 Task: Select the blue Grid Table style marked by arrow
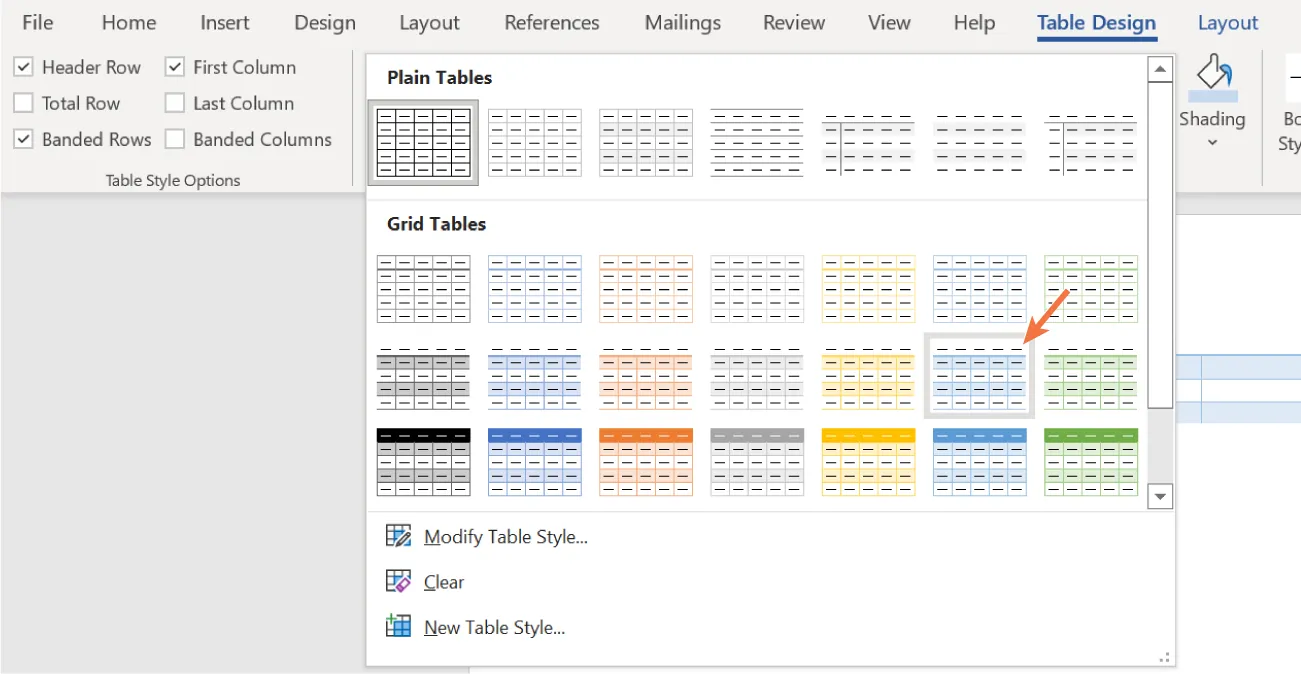[979, 379]
